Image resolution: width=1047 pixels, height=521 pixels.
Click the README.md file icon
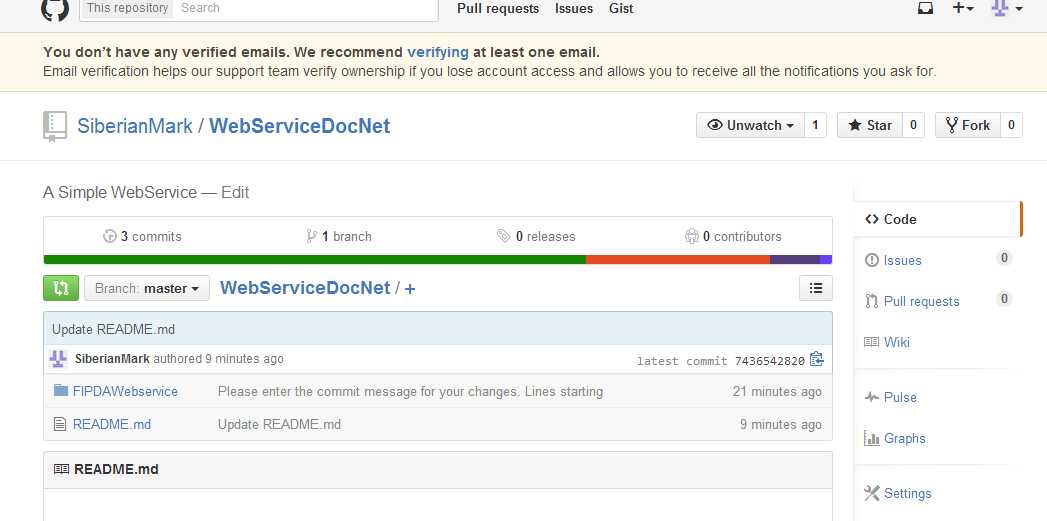pyautogui.click(x=60, y=424)
